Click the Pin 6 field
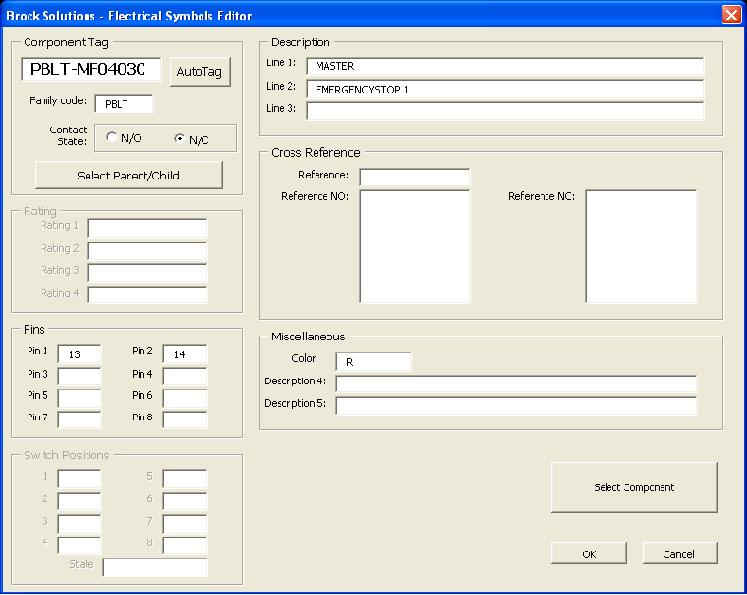 click(185, 398)
